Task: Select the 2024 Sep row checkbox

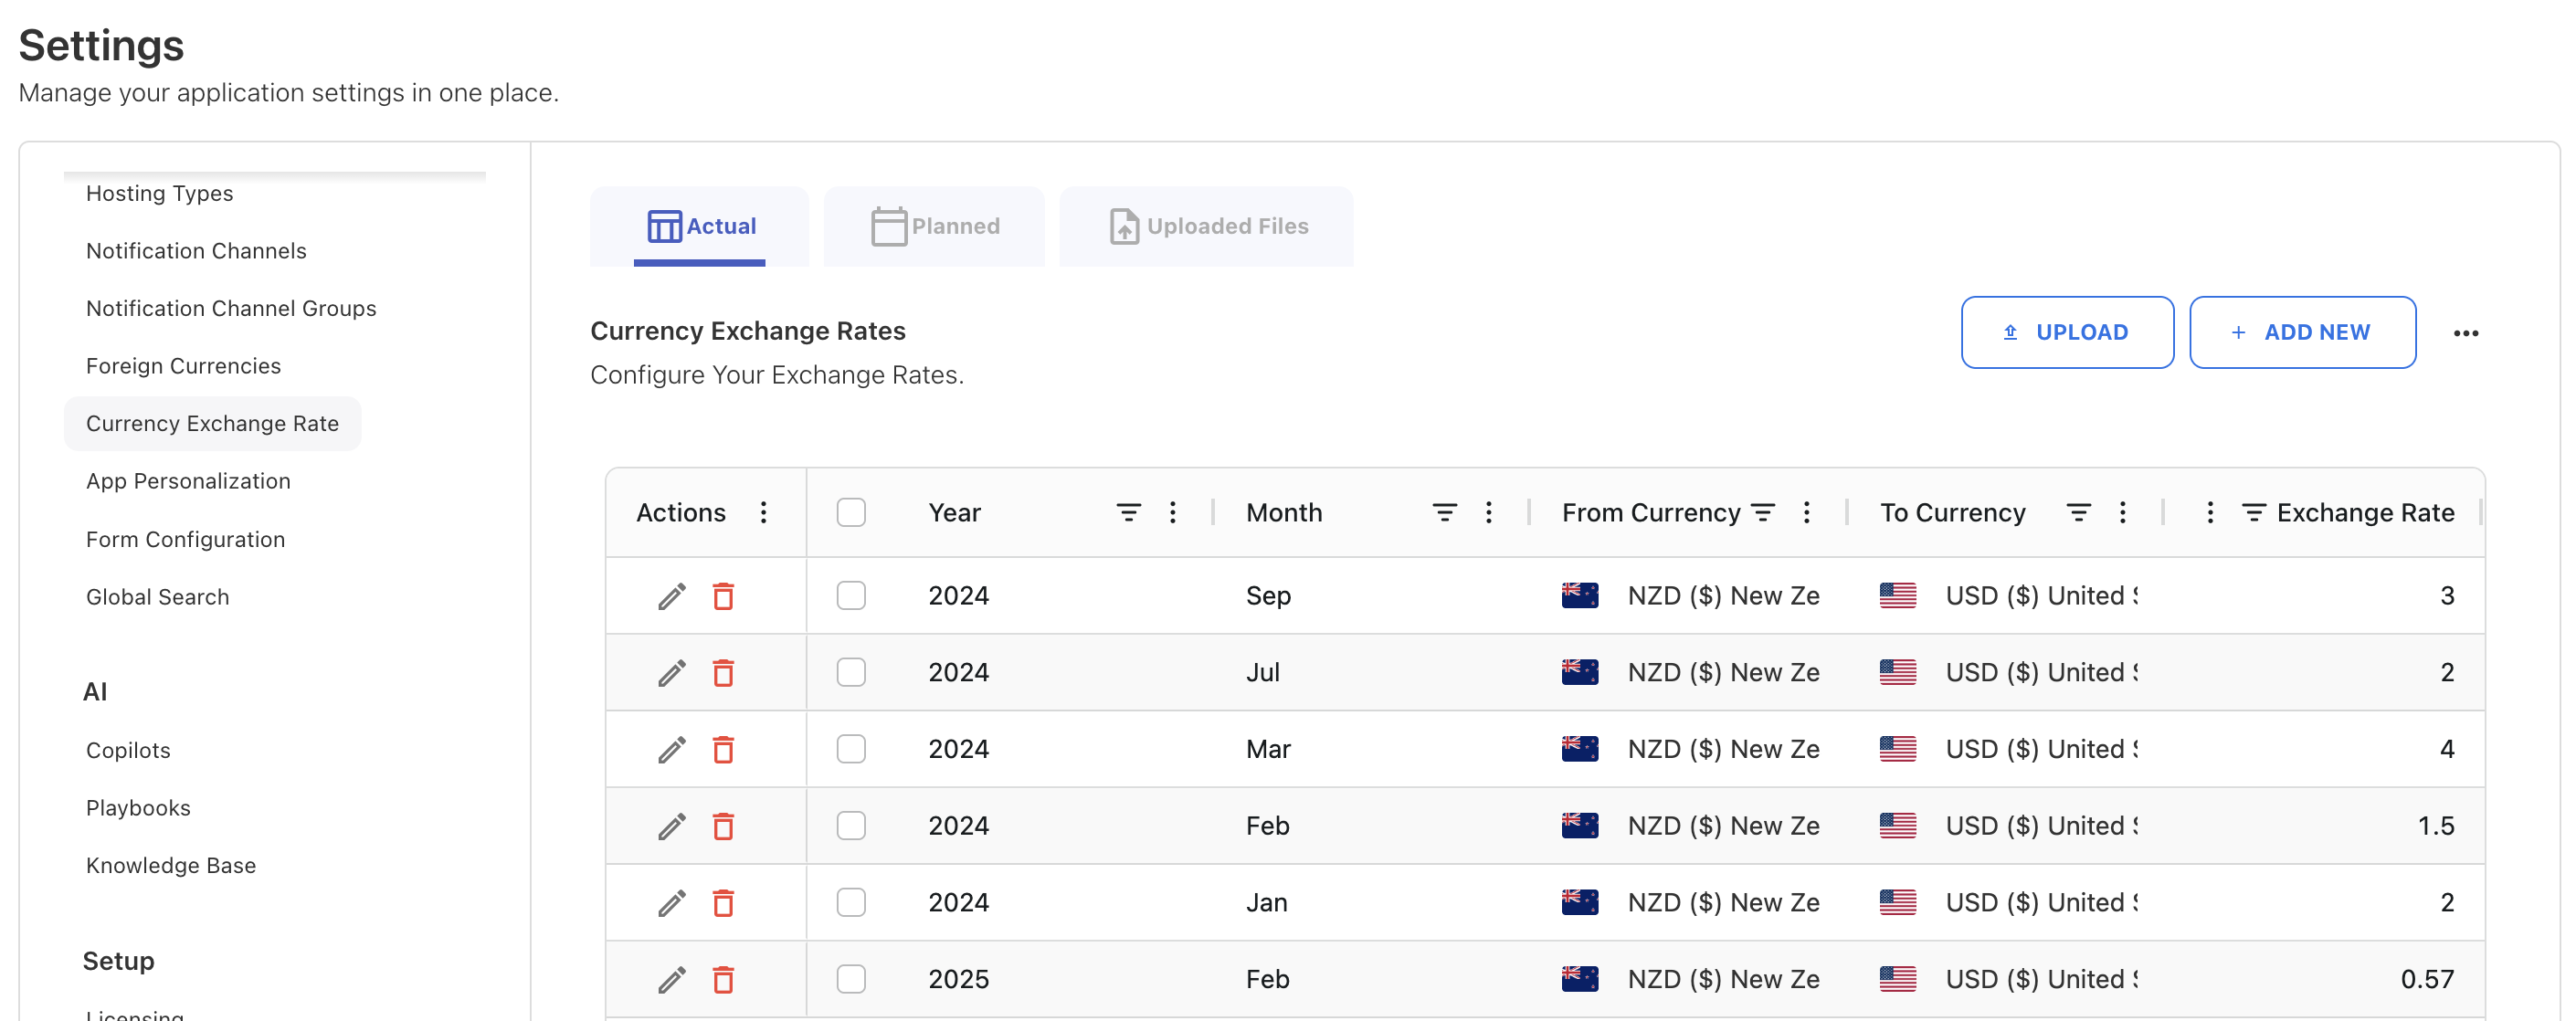Action: coord(851,596)
